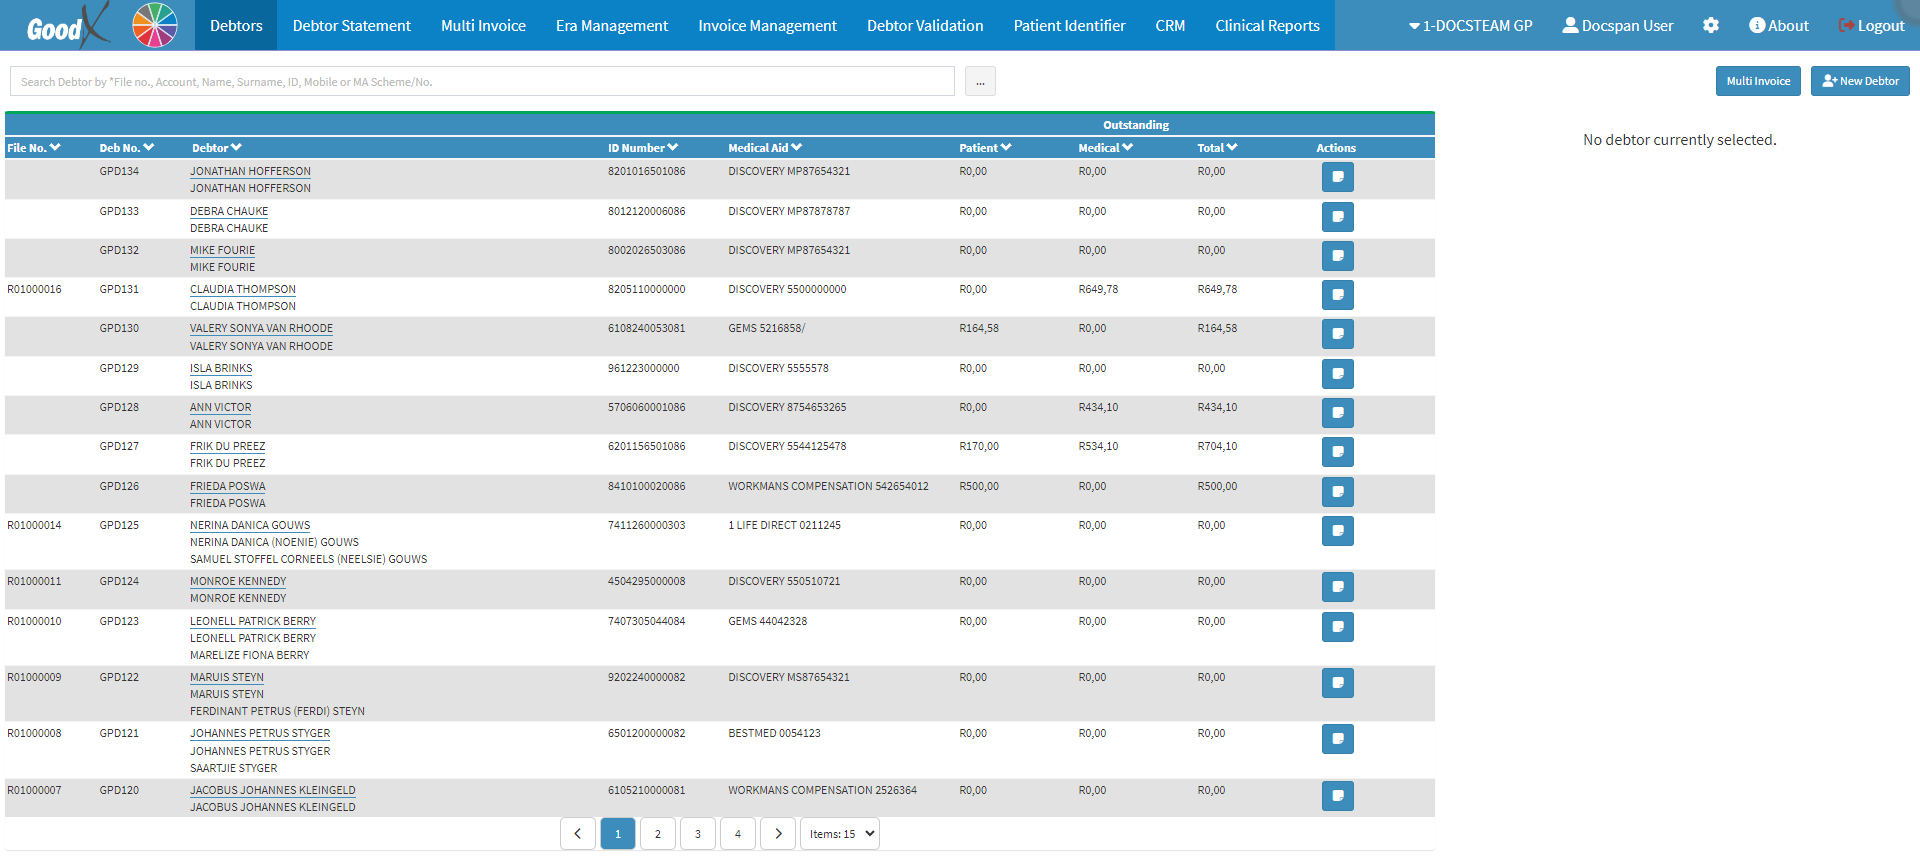Go to page 3 of results

[x=698, y=834]
